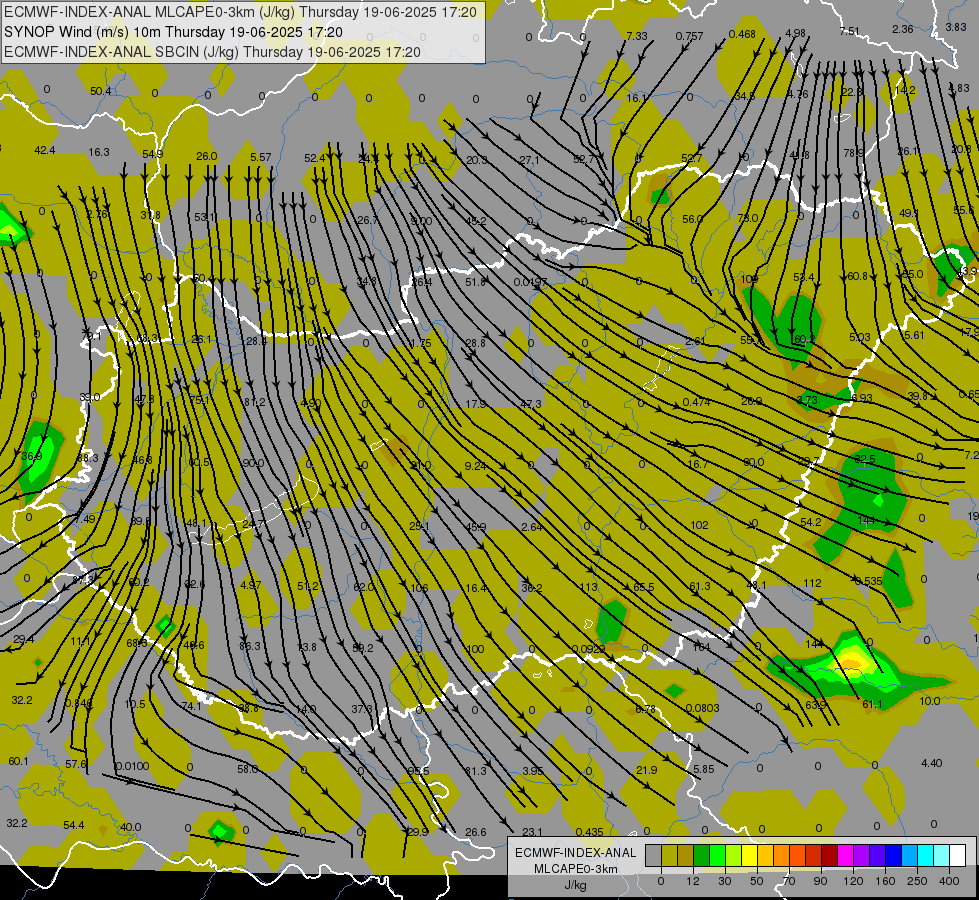This screenshot has width=979, height=900.
Task: Click the value '74.1'
Action: 191,706
